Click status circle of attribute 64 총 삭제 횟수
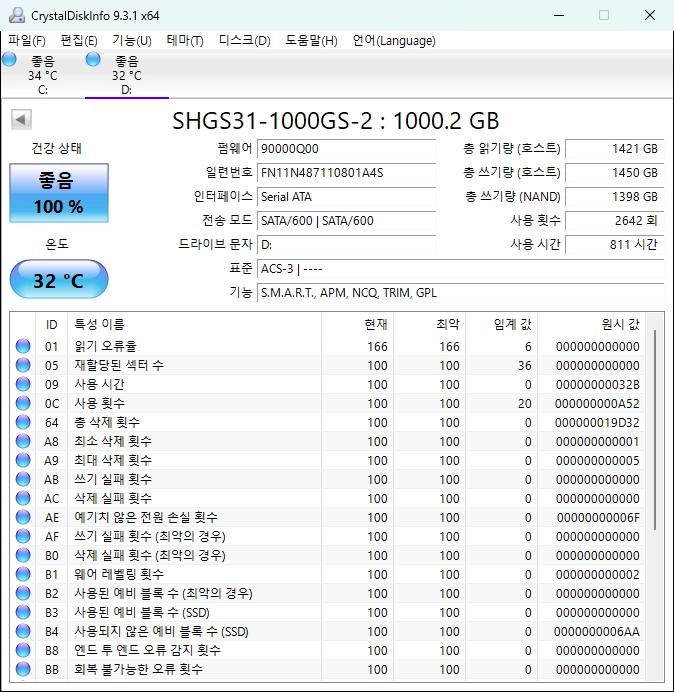 coord(23,422)
